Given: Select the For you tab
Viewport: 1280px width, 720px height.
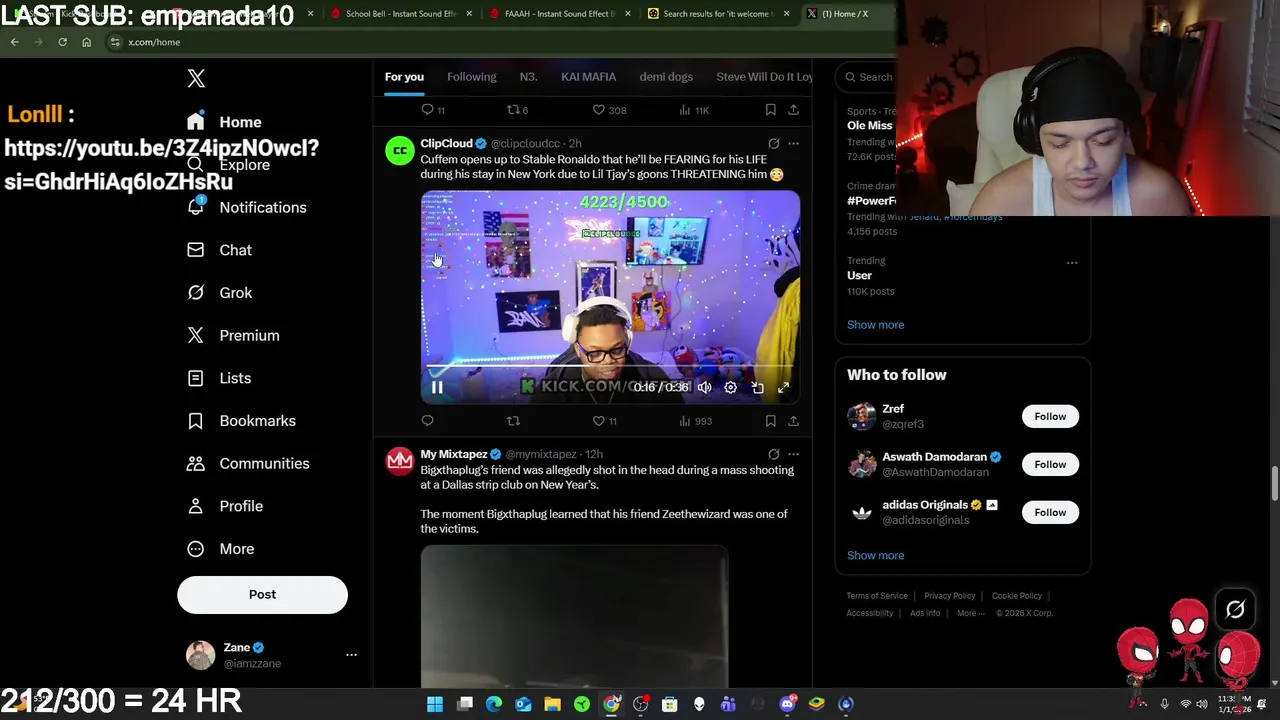Looking at the screenshot, I should click(x=404, y=77).
